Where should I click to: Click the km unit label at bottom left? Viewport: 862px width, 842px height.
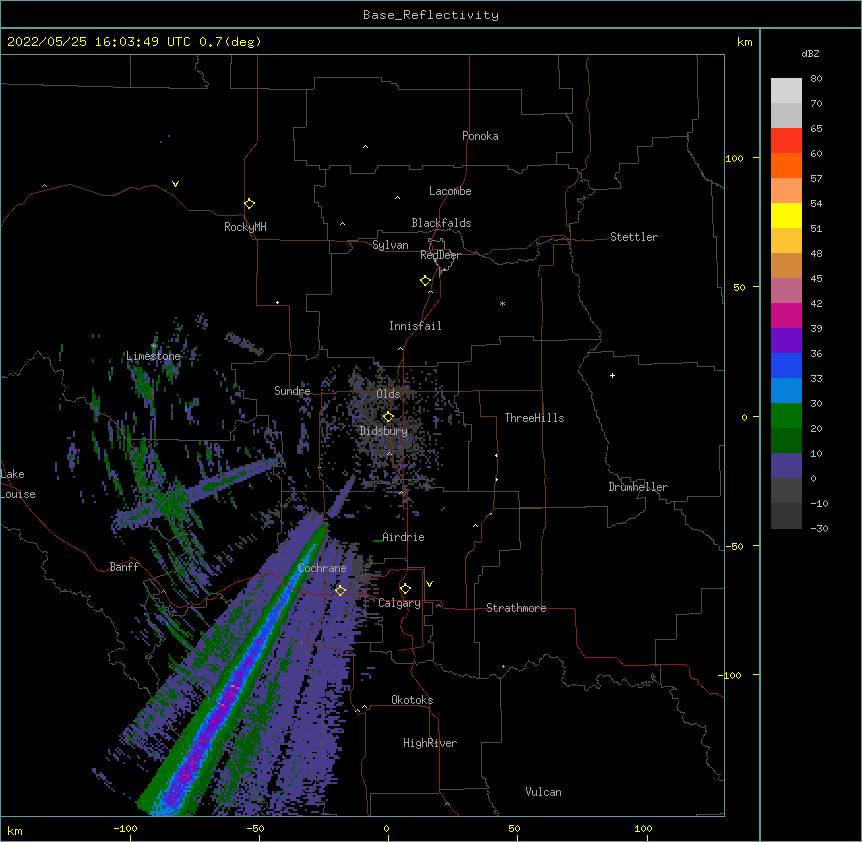[14, 830]
